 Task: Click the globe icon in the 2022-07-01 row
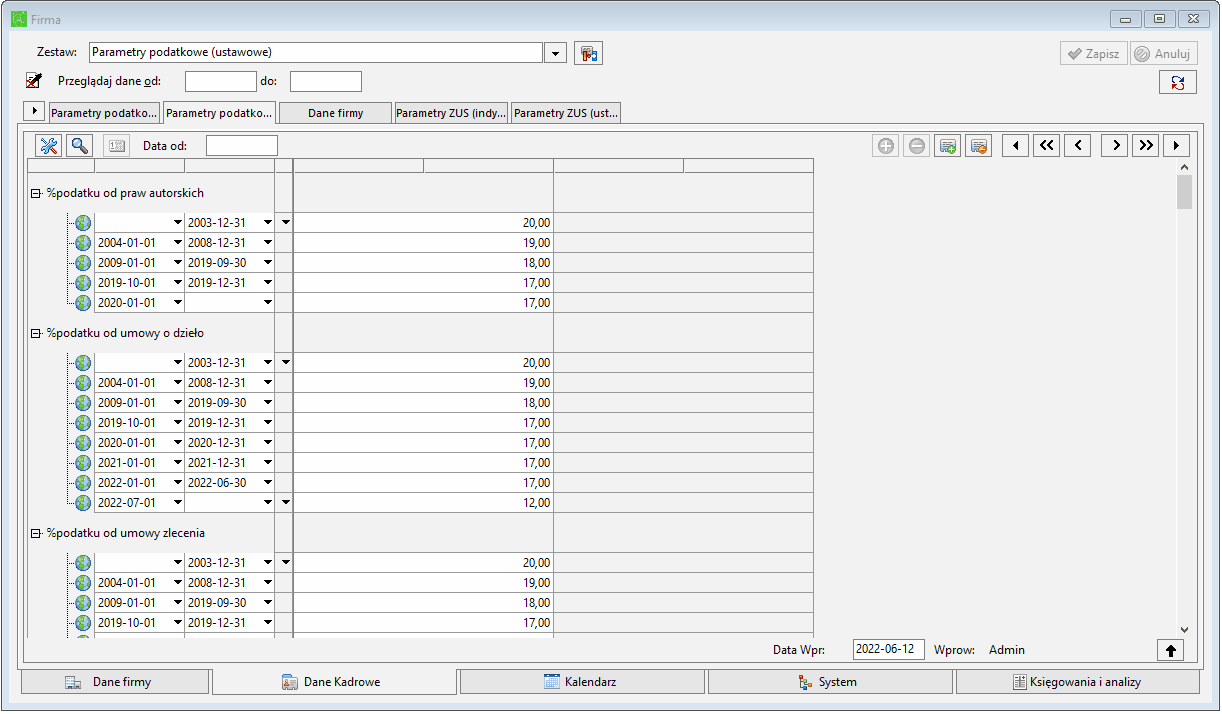83,503
